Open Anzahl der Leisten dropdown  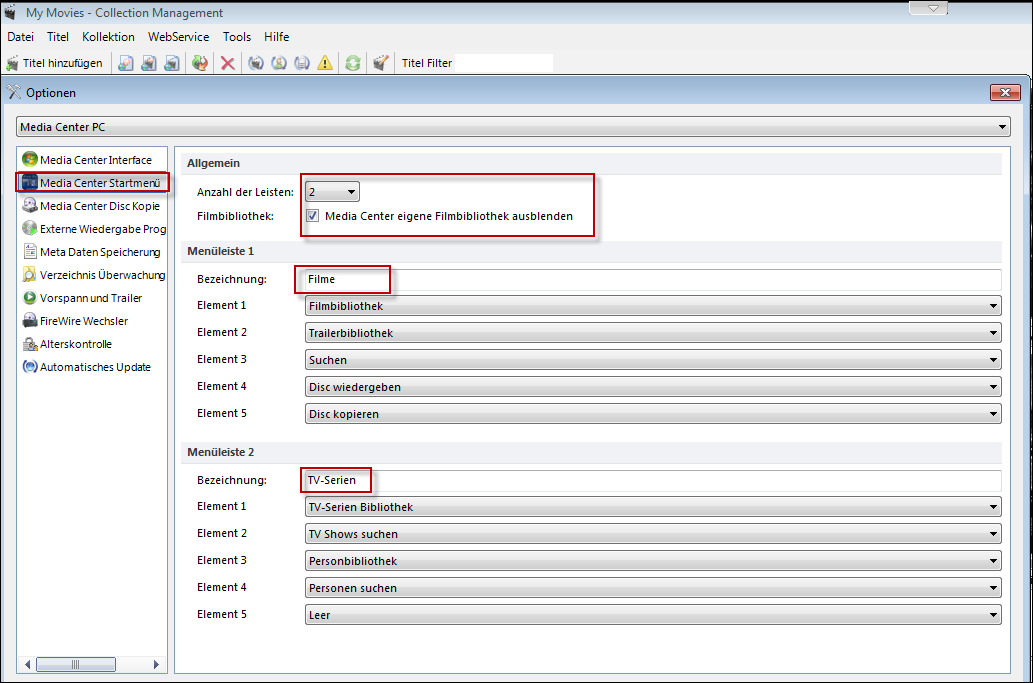click(x=333, y=192)
